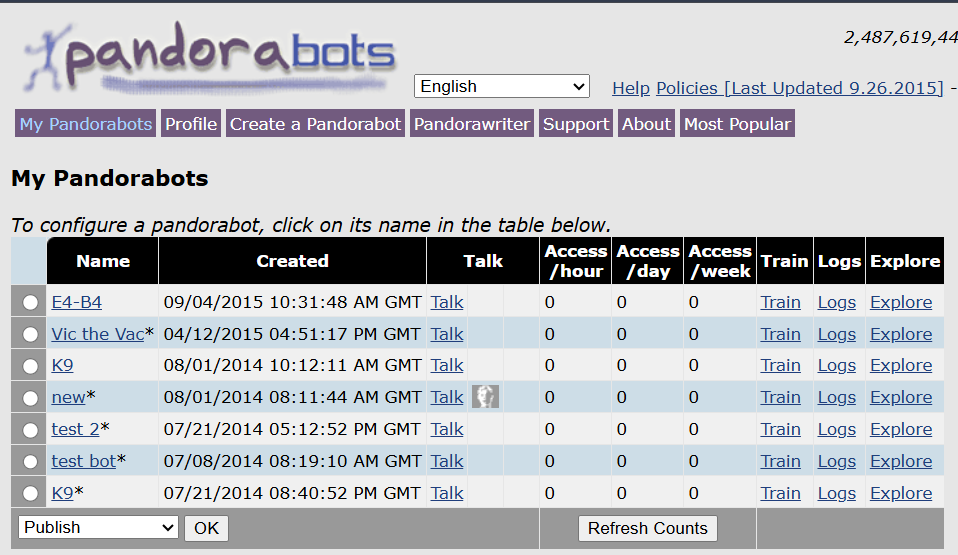Click the Access /week column header
Image resolution: width=958 pixels, height=555 pixels.
(720, 261)
